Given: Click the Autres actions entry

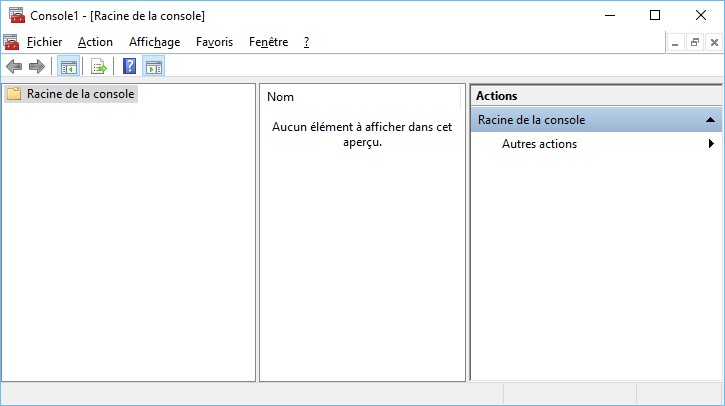Looking at the screenshot, I should (x=539, y=144).
